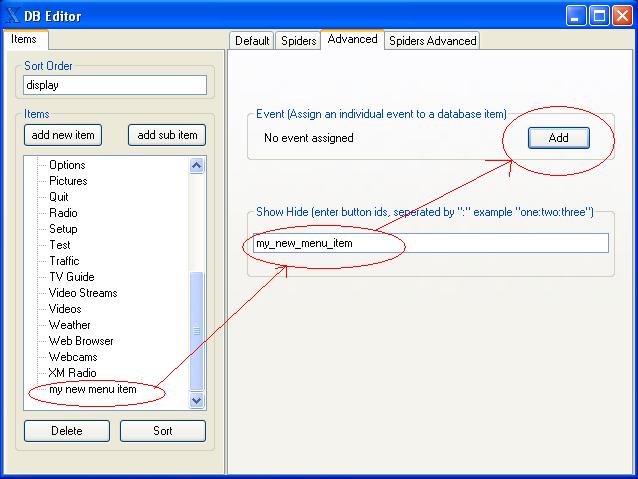This screenshot has height=479, width=638.
Task: Click the items list scrollbar thumb
Action: pyautogui.click(x=197, y=331)
